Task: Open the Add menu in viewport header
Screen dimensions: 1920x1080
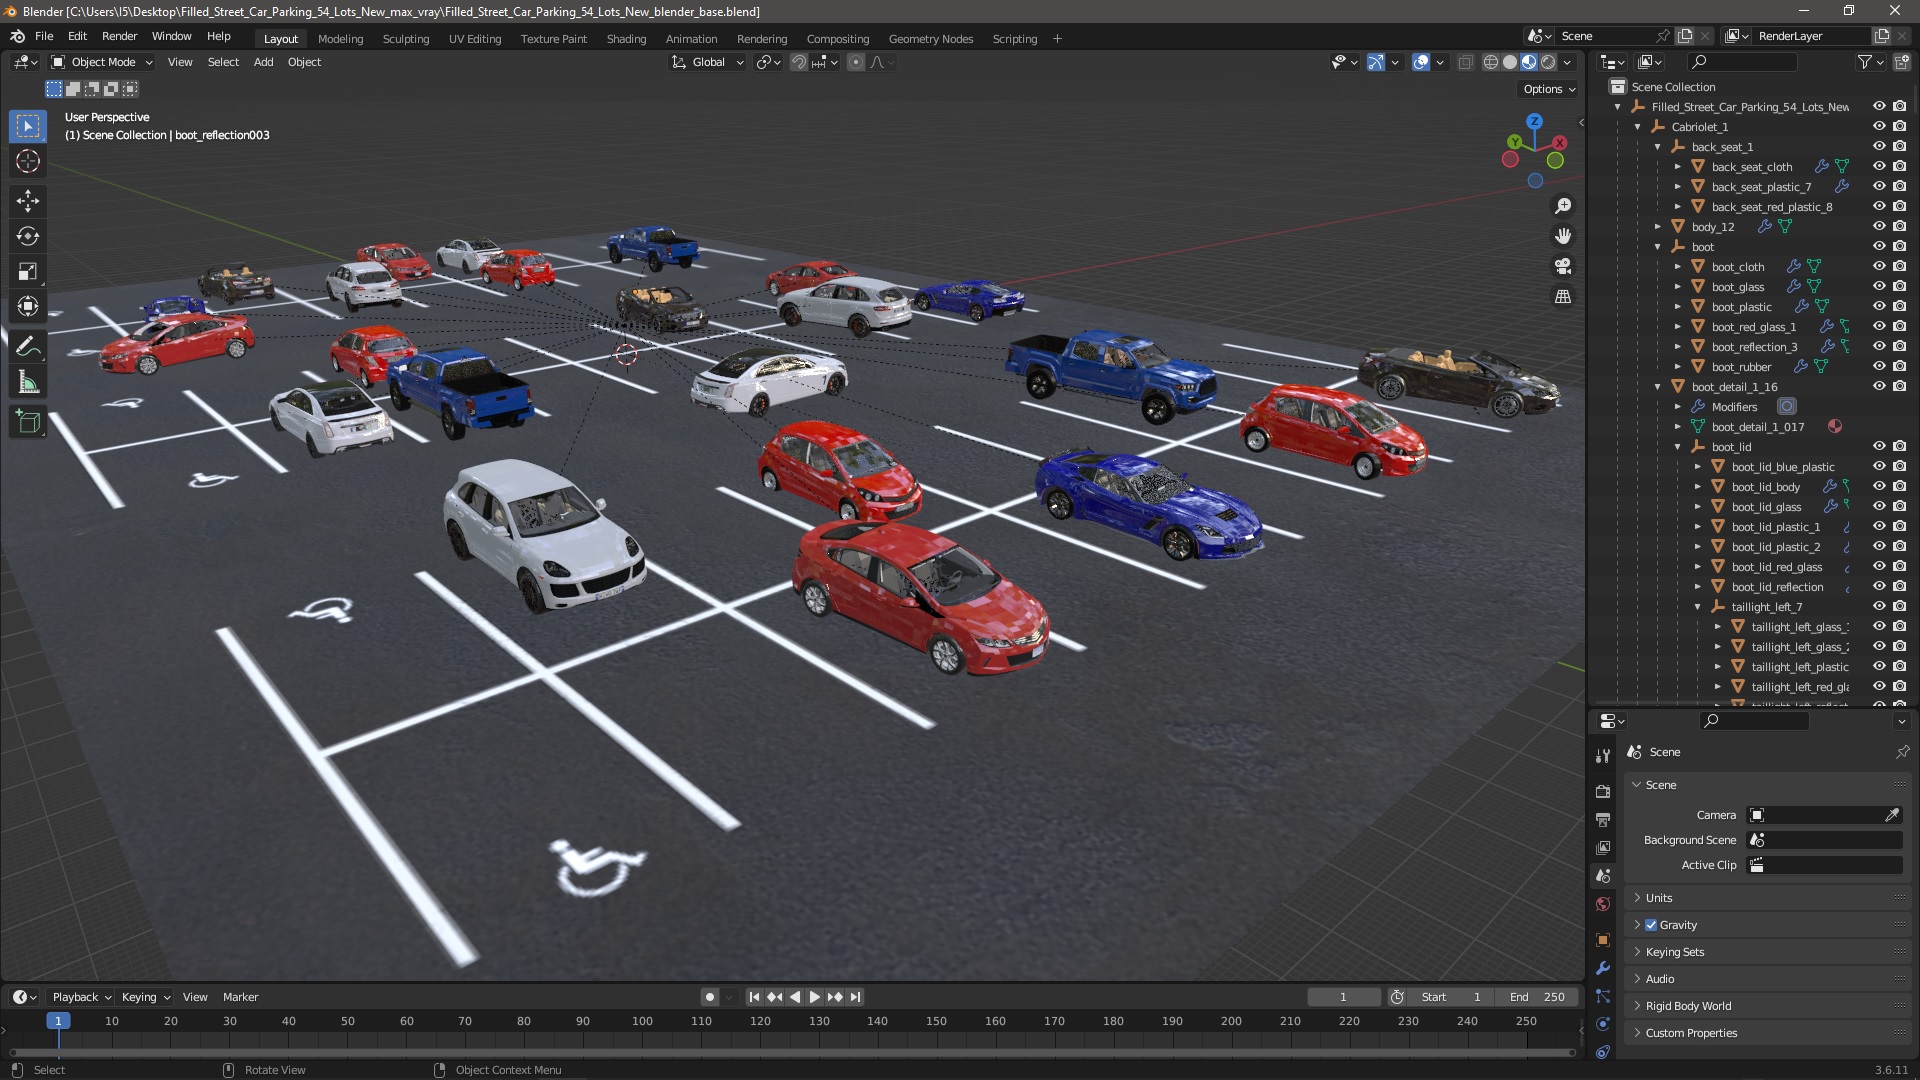Action: (x=263, y=62)
